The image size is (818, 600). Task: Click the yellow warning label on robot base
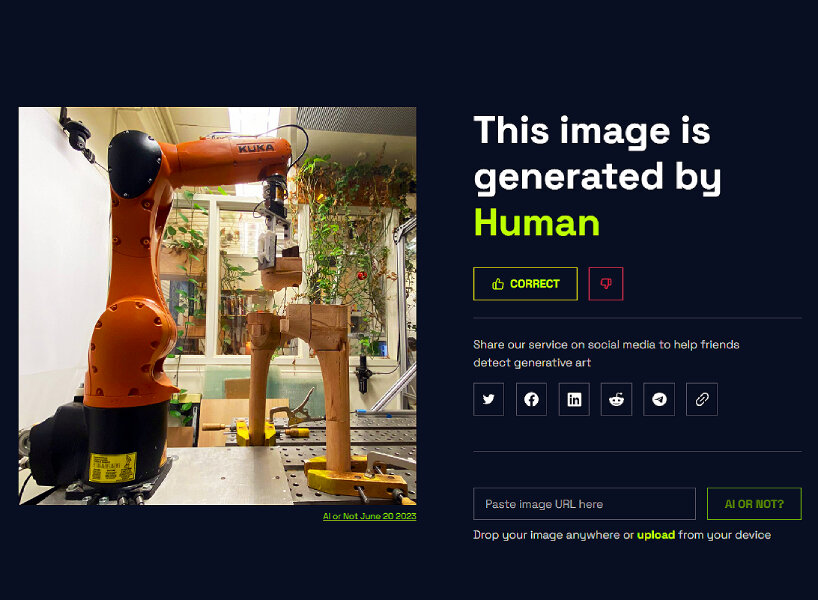click(x=112, y=467)
